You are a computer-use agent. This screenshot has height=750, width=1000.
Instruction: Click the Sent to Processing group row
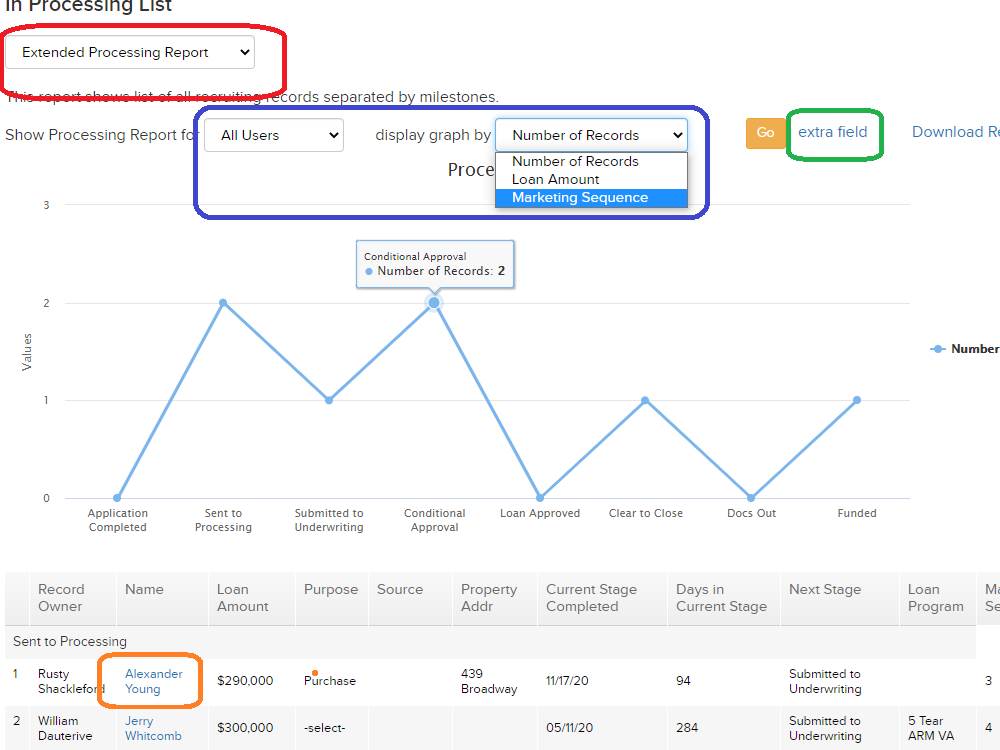[490, 642]
